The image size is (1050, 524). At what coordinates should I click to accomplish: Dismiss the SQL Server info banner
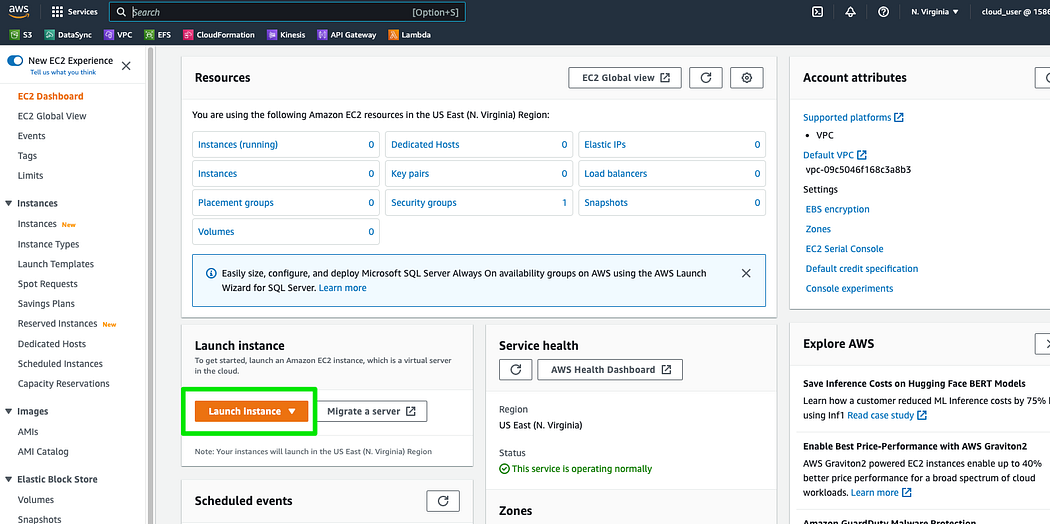point(746,273)
